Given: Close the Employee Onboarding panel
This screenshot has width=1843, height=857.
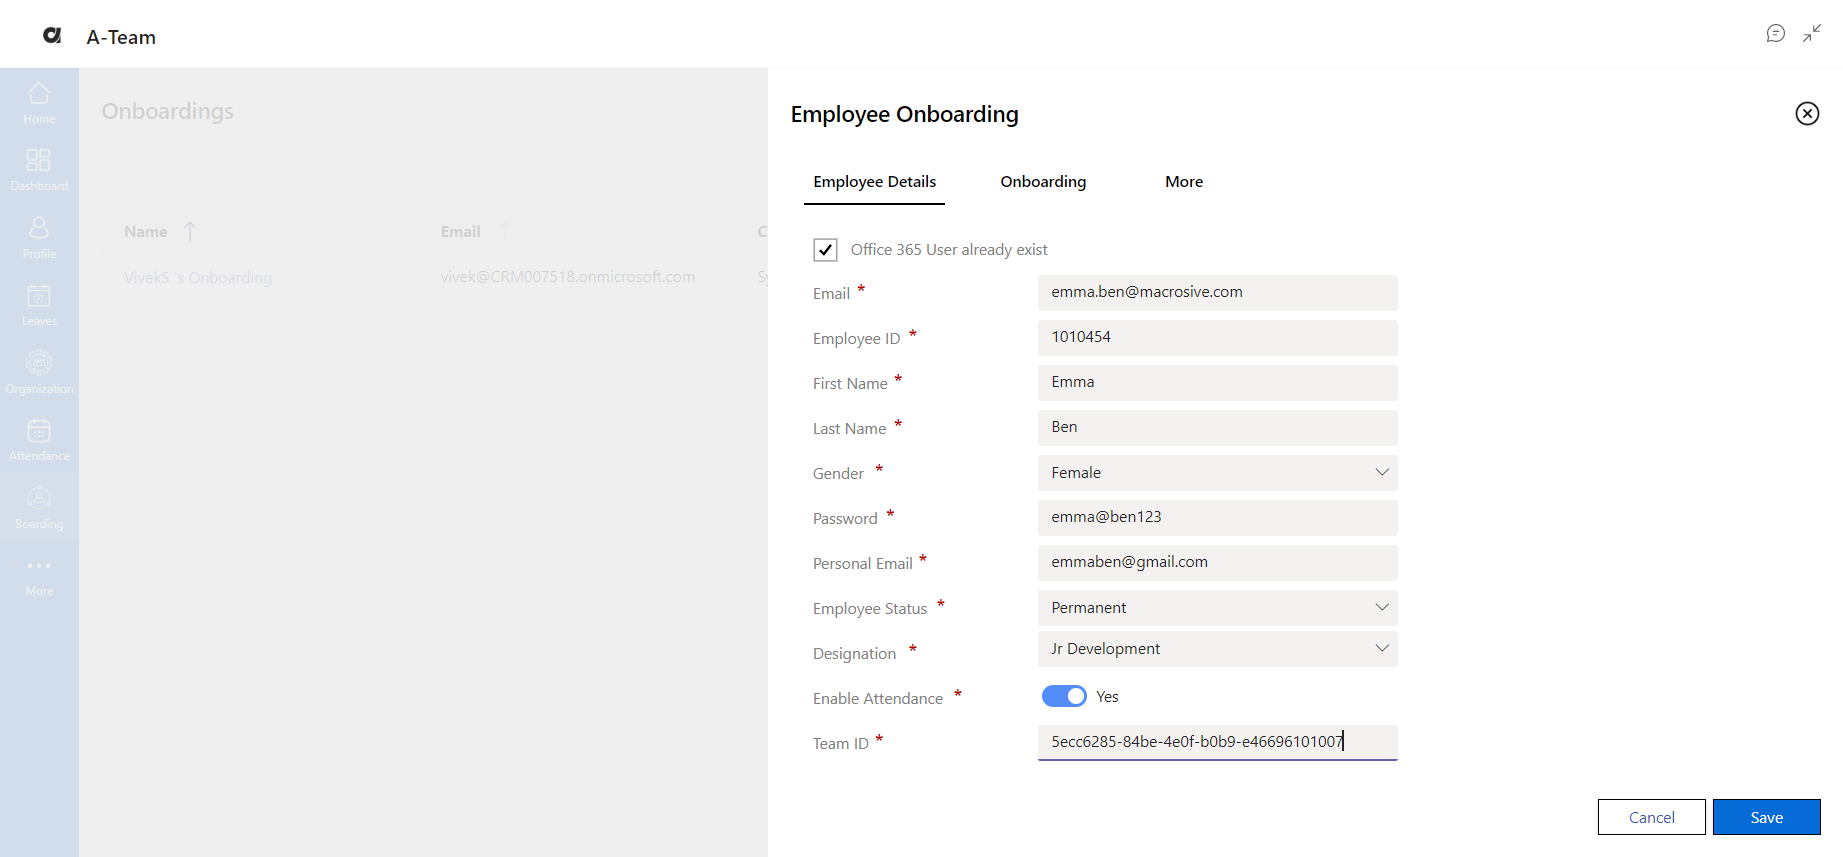Looking at the screenshot, I should [1807, 114].
